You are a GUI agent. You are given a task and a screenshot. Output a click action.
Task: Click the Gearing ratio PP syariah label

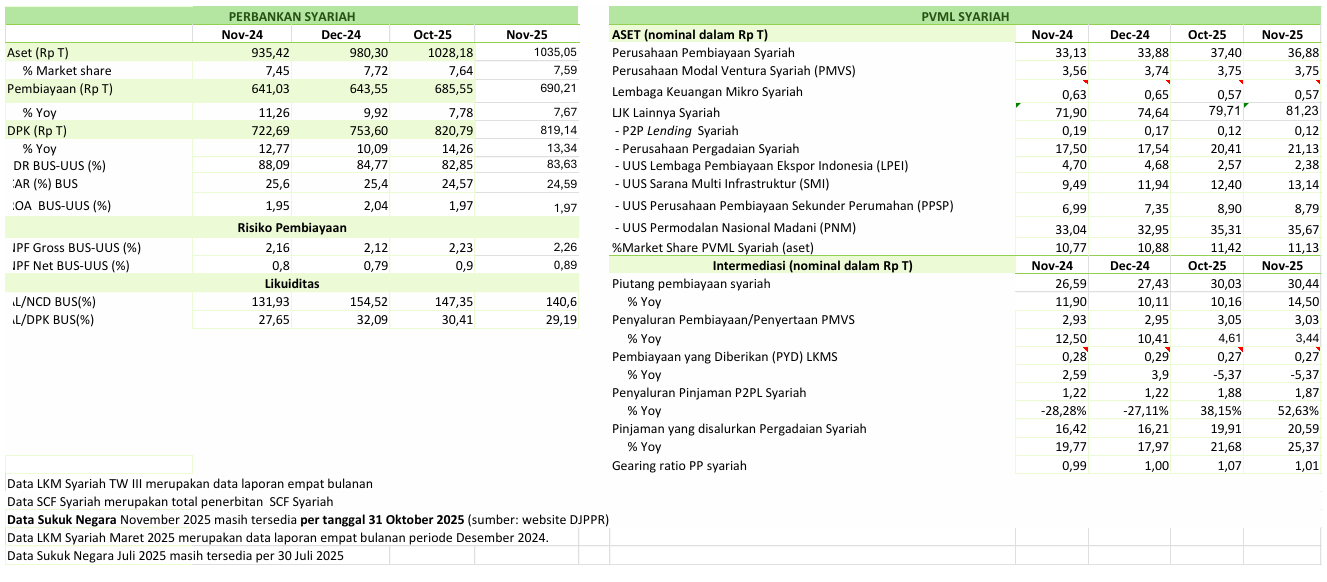679,466
